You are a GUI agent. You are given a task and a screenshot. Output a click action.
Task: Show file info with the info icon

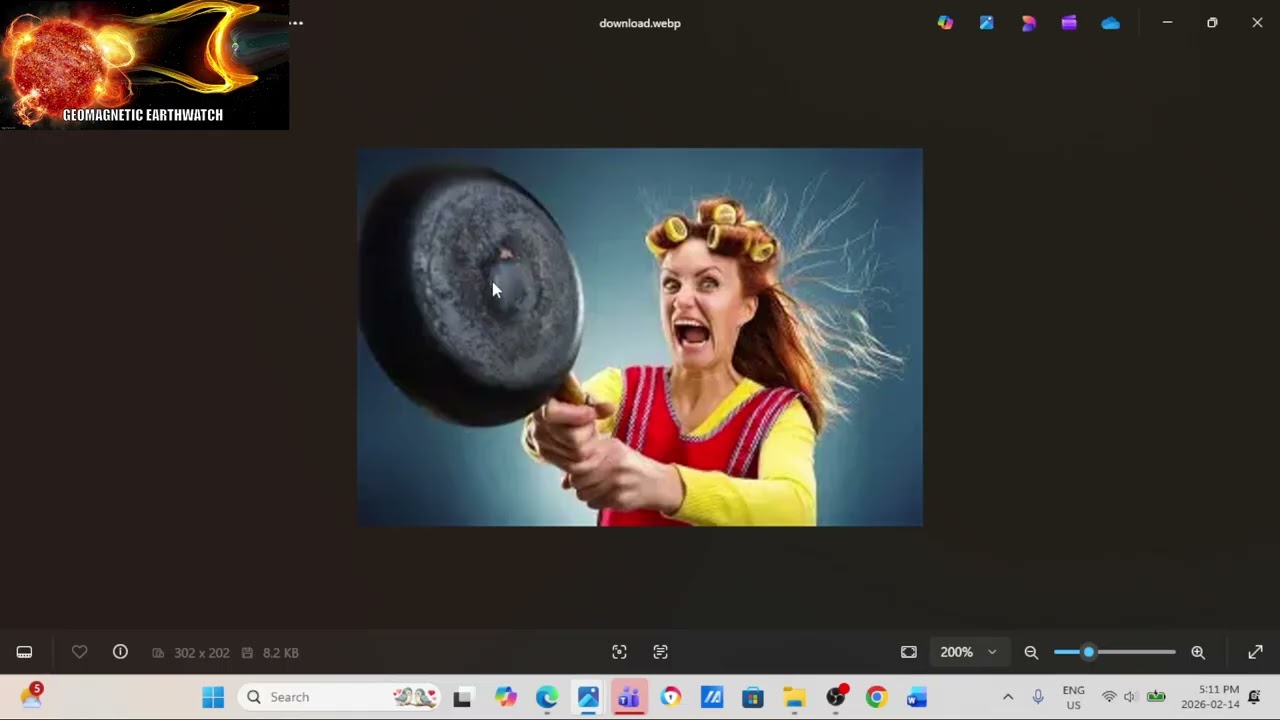(120, 652)
